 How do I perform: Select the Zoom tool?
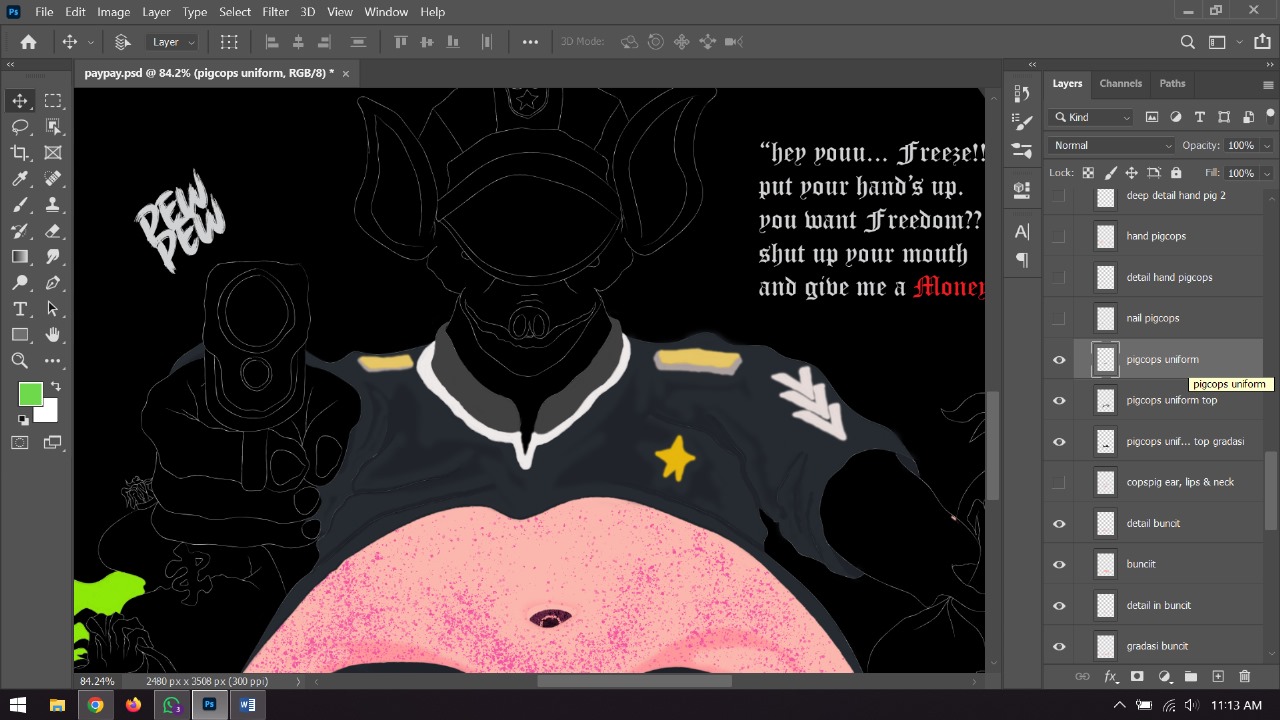tap(20, 360)
